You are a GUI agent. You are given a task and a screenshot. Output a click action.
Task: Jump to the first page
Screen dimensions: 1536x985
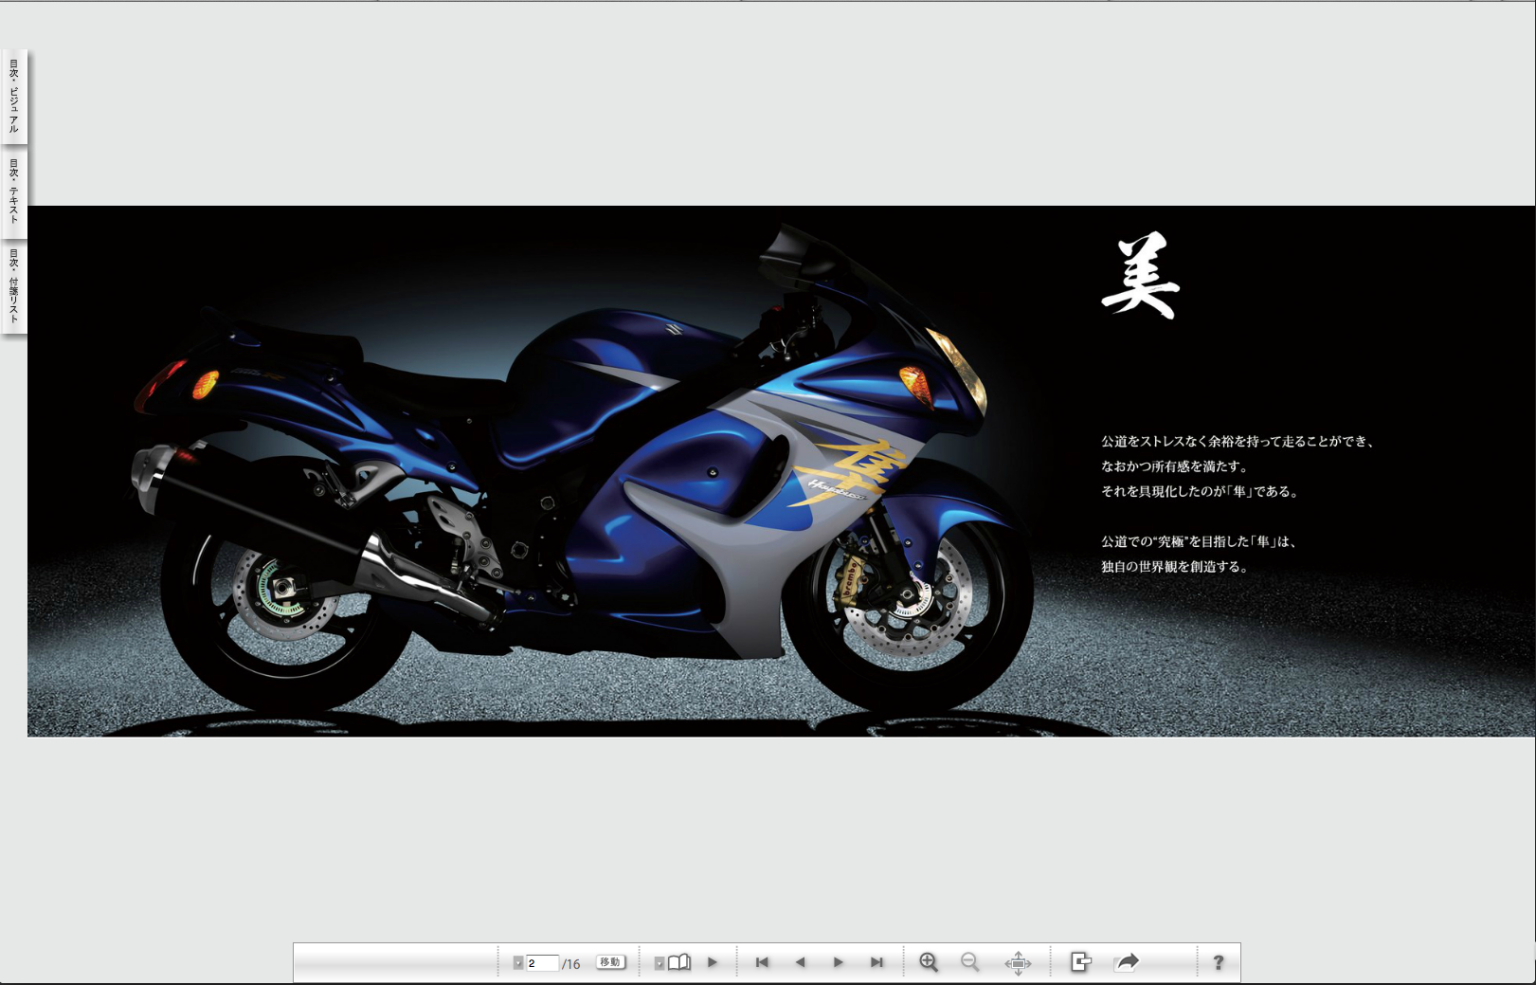pos(762,962)
